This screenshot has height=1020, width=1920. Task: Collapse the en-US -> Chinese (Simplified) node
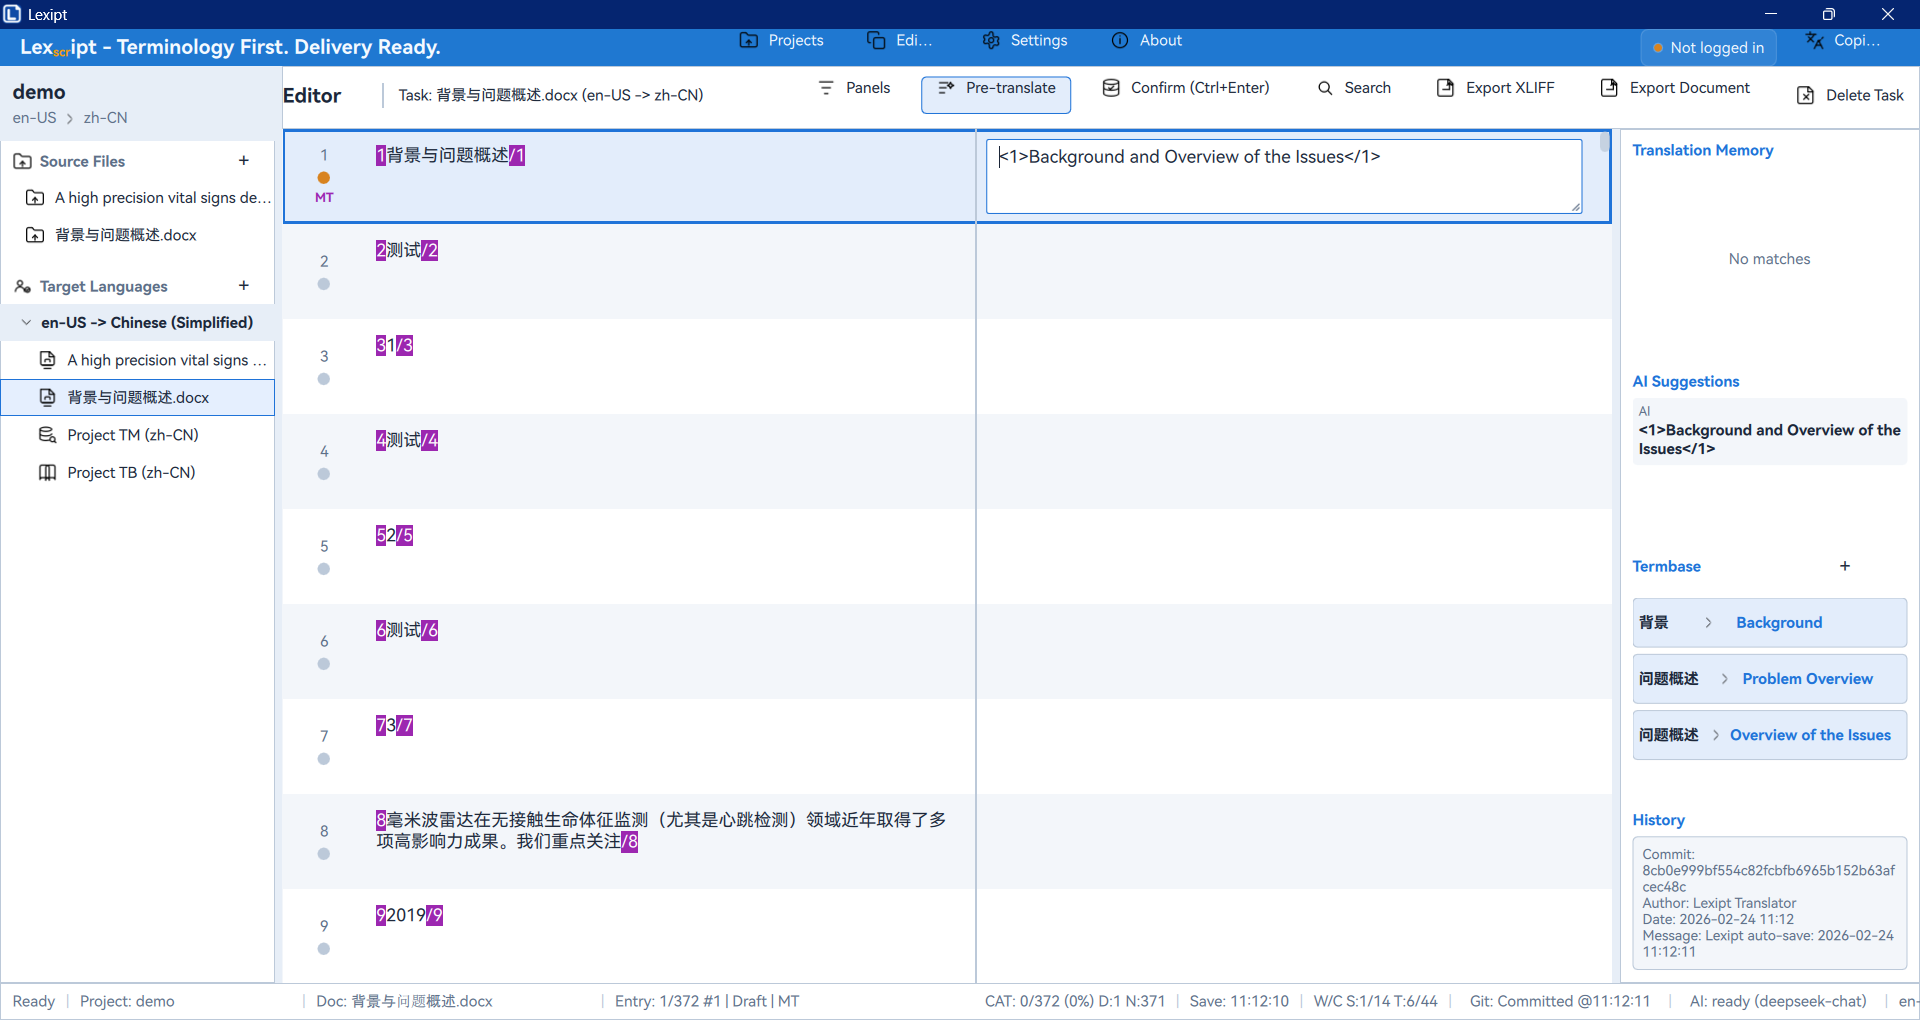(x=26, y=323)
